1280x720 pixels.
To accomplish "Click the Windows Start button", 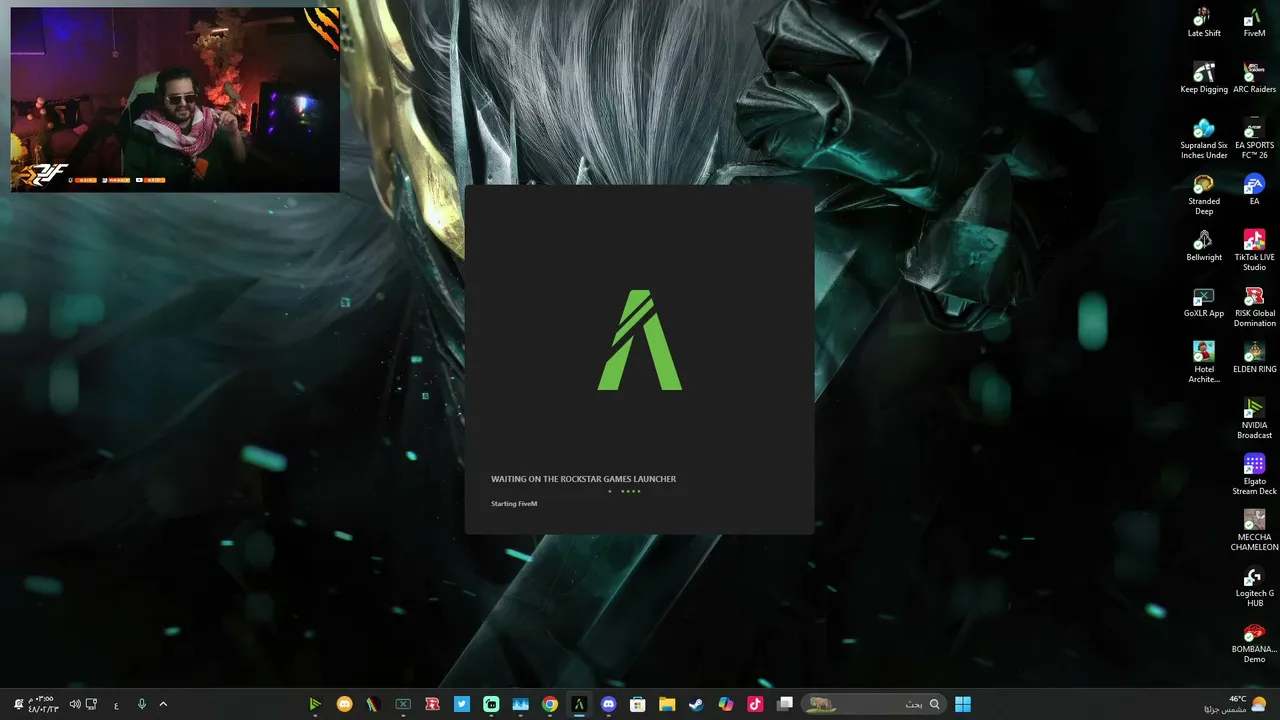I will [x=963, y=704].
